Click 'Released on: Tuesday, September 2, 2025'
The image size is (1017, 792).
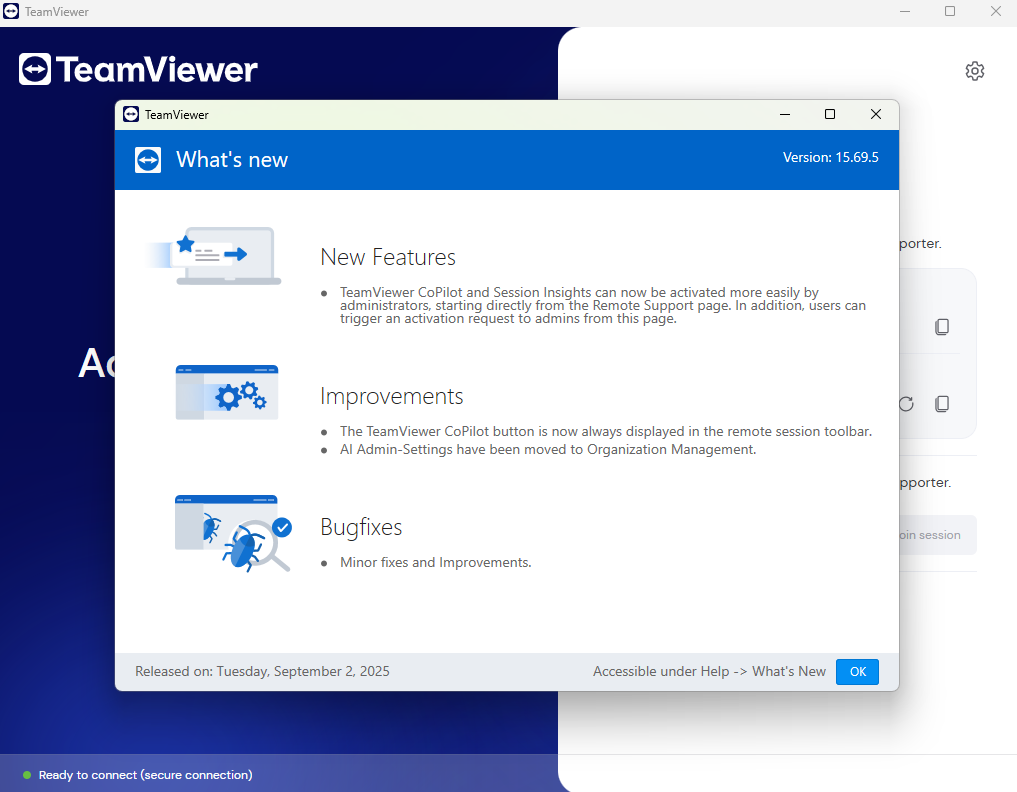(262, 671)
